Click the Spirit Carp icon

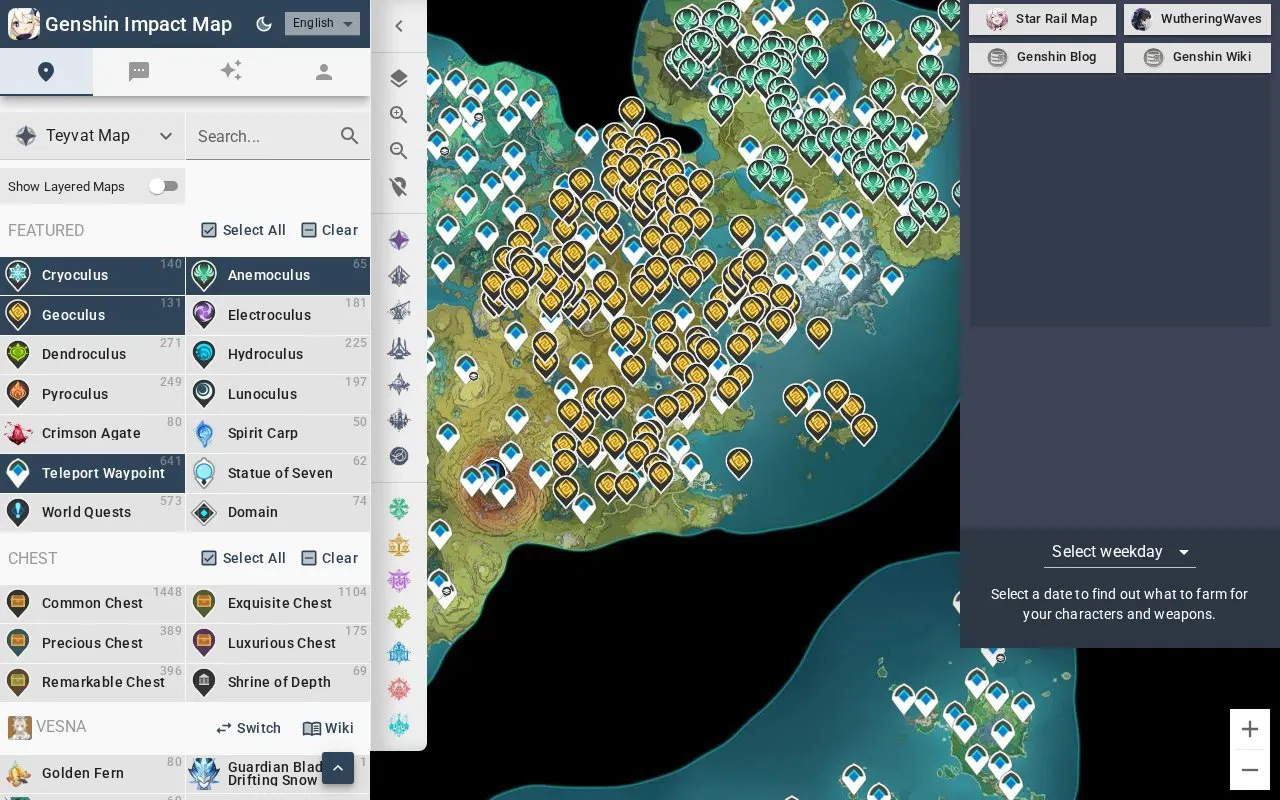204,433
